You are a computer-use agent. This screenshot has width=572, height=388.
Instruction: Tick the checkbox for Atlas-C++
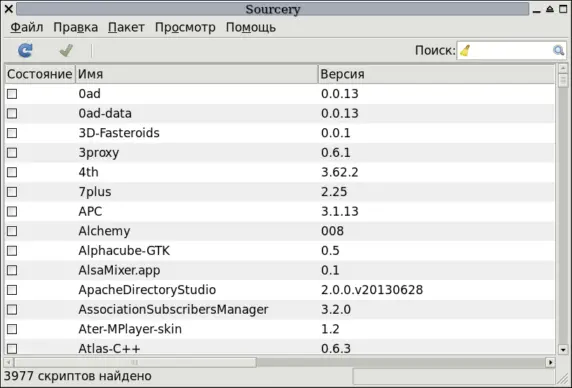coord(12,349)
